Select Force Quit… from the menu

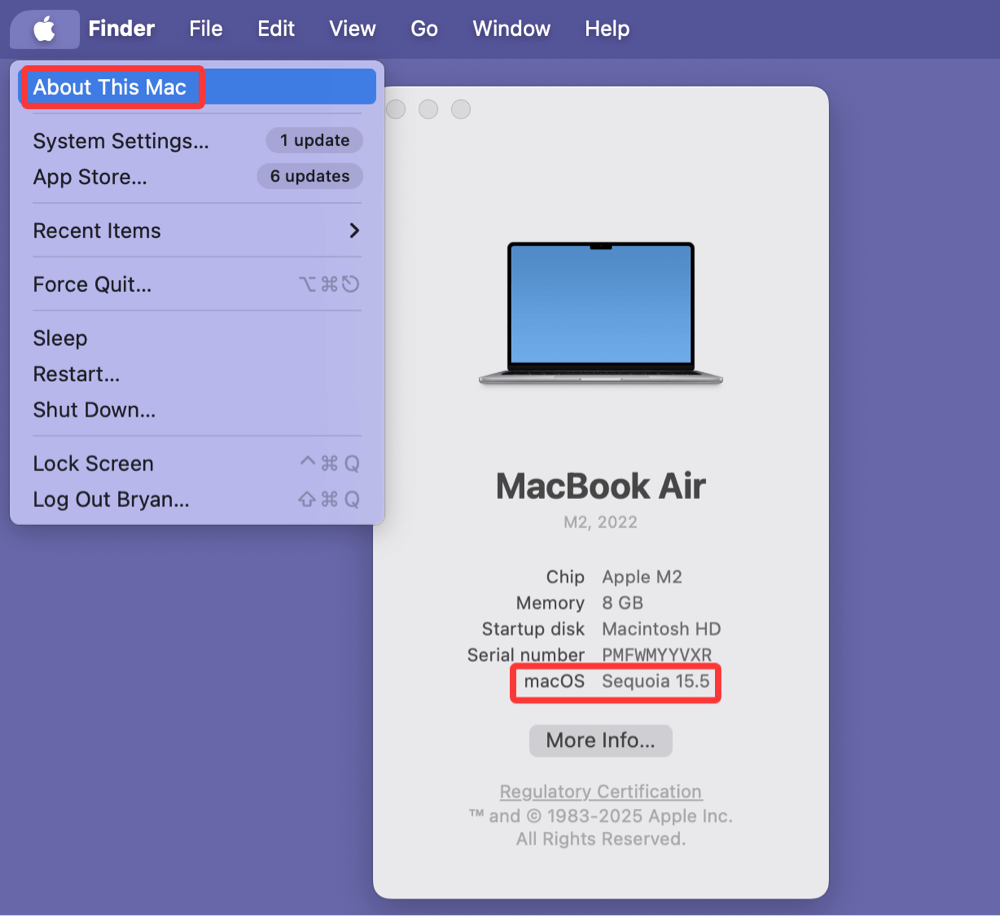[198, 284]
